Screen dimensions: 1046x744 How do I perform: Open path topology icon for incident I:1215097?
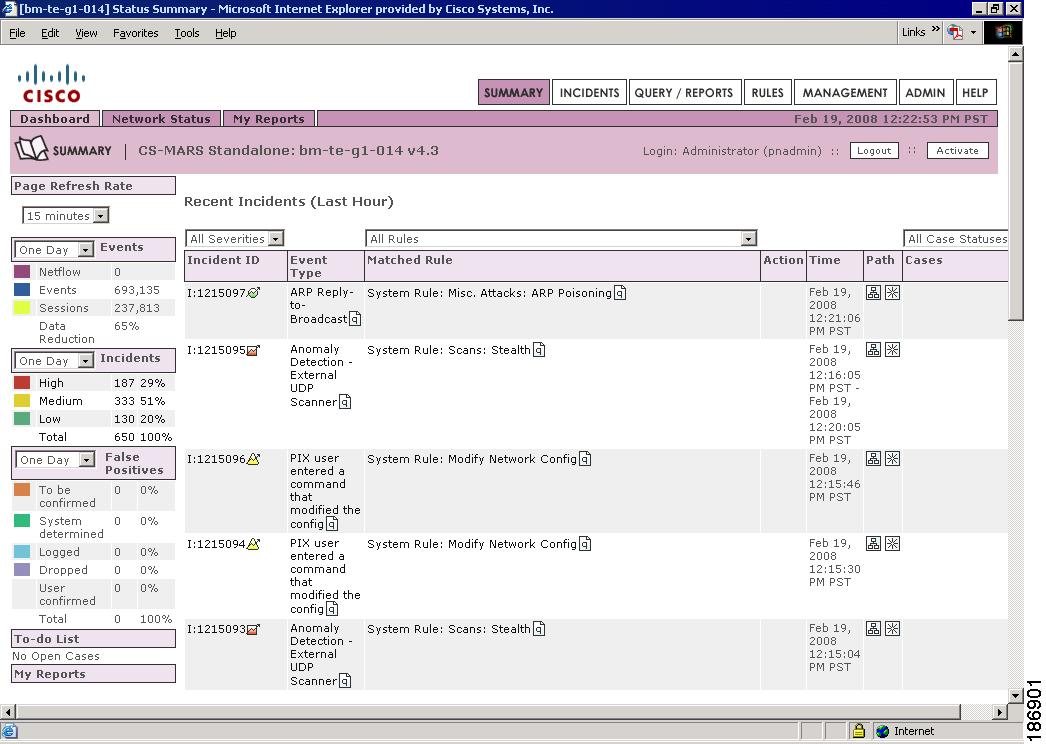click(873, 293)
